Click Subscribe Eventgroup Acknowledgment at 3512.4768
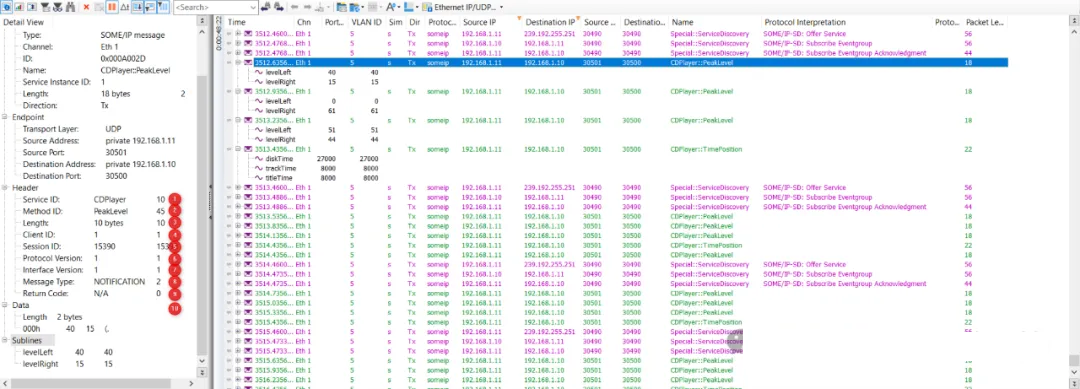Image resolution: width=1080 pixels, height=389 pixels. (x=844, y=52)
